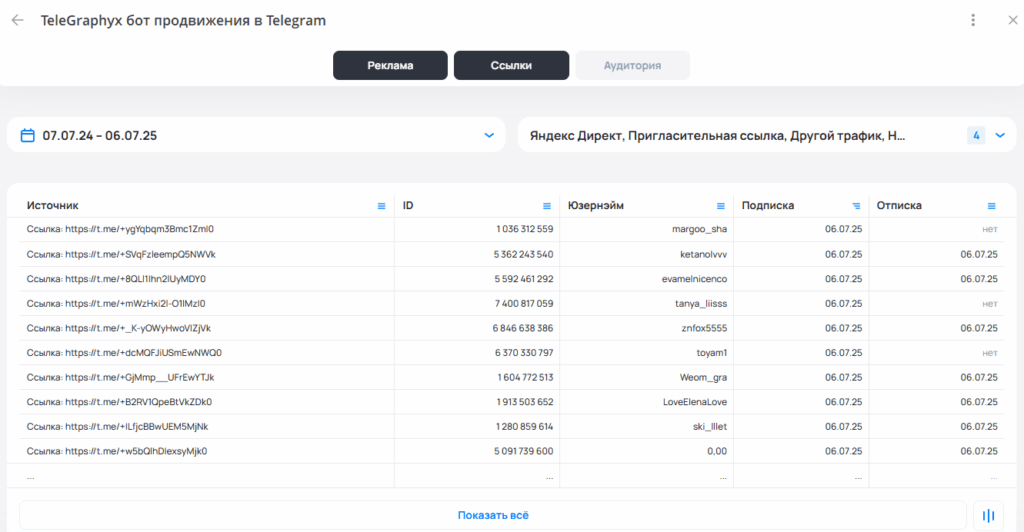Open Отписка column filter menu icon

click(x=992, y=206)
